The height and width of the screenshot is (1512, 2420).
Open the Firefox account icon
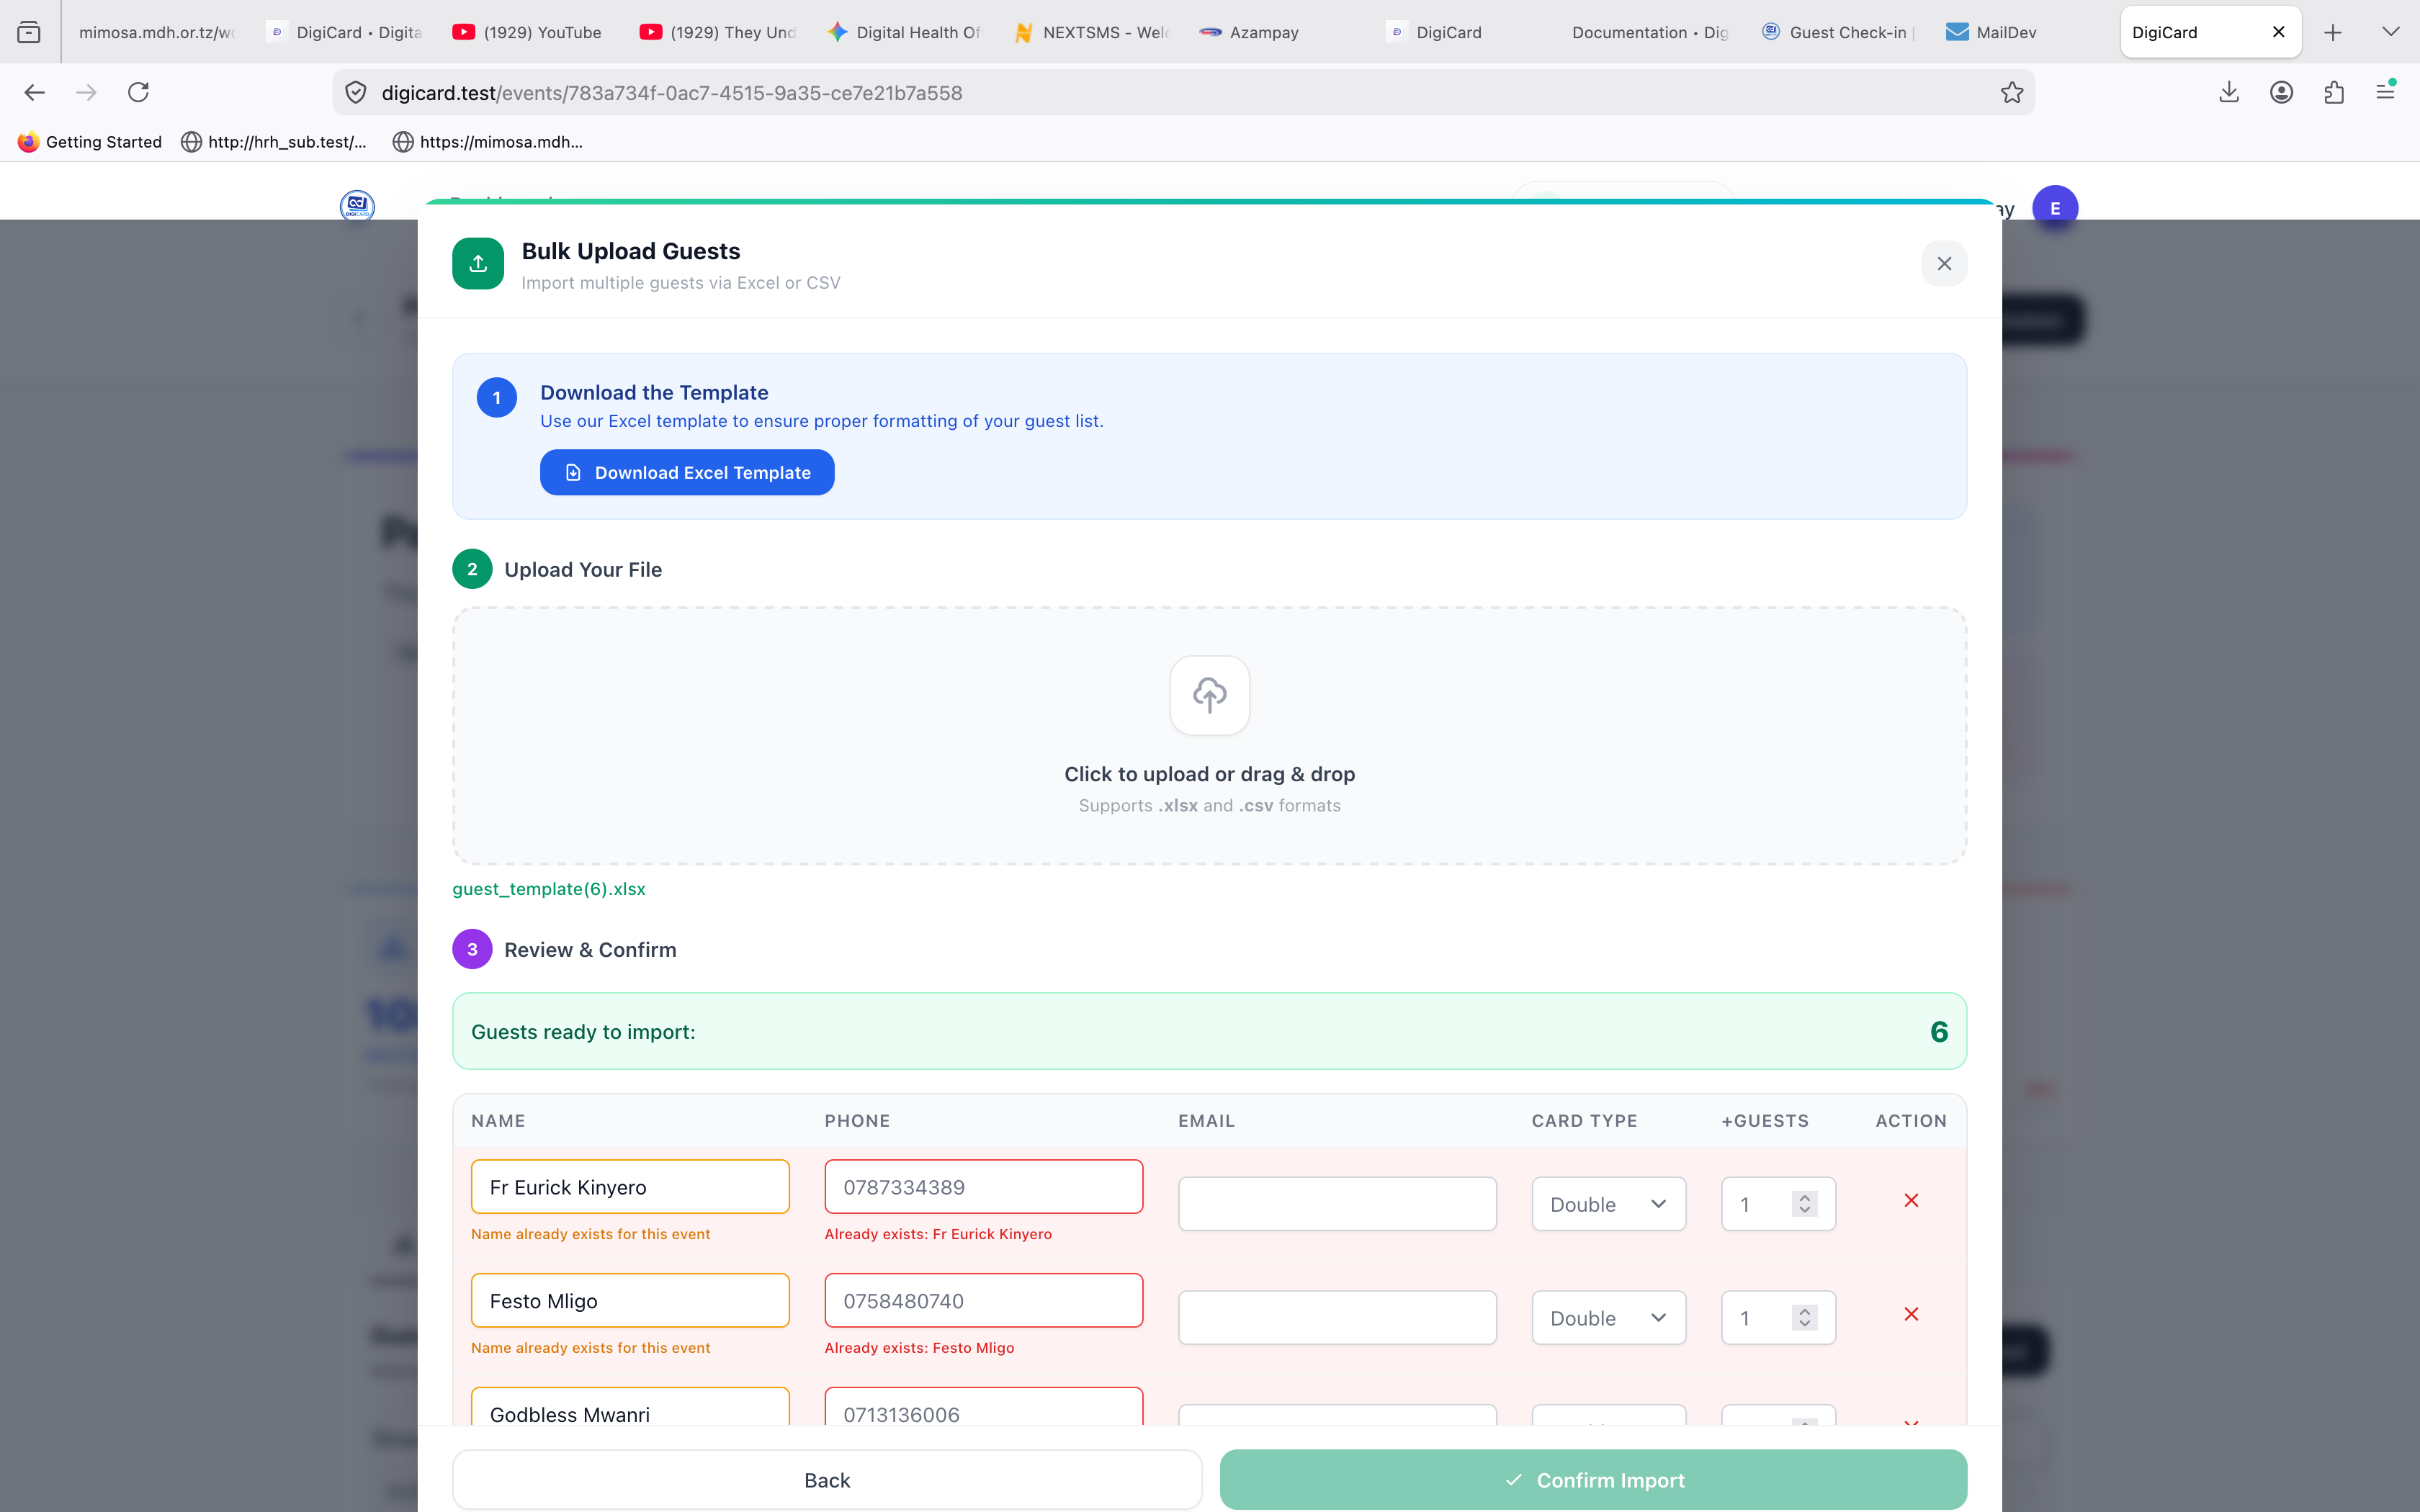tap(2281, 93)
